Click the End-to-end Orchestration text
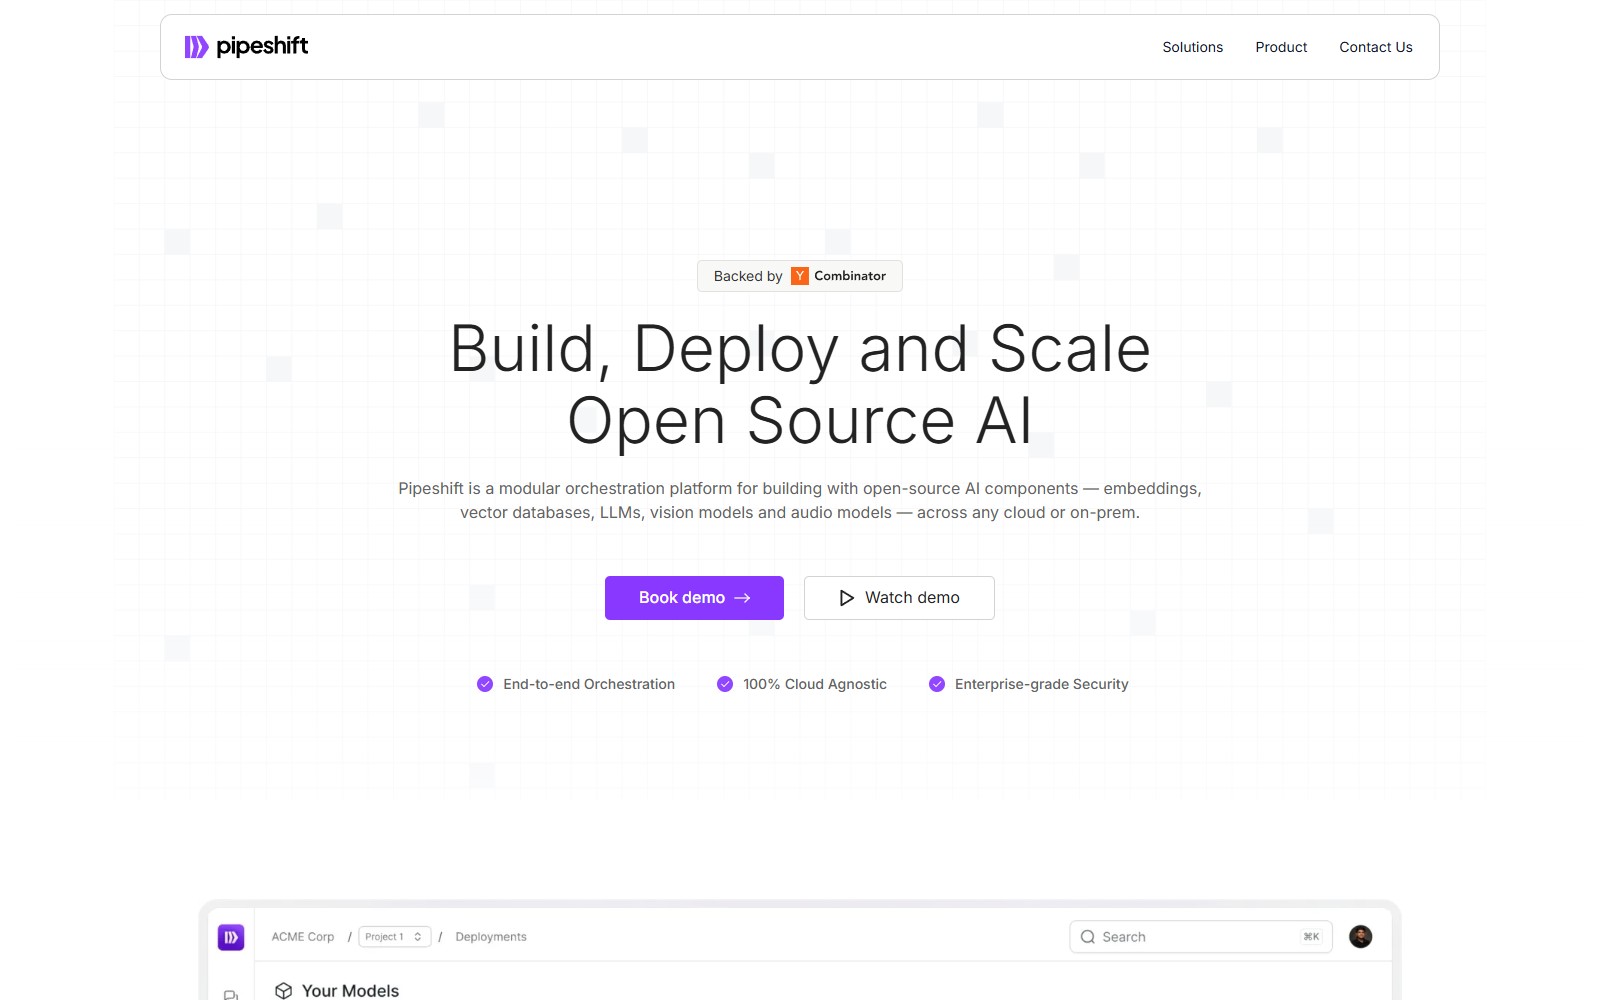 tap(589, 684)
